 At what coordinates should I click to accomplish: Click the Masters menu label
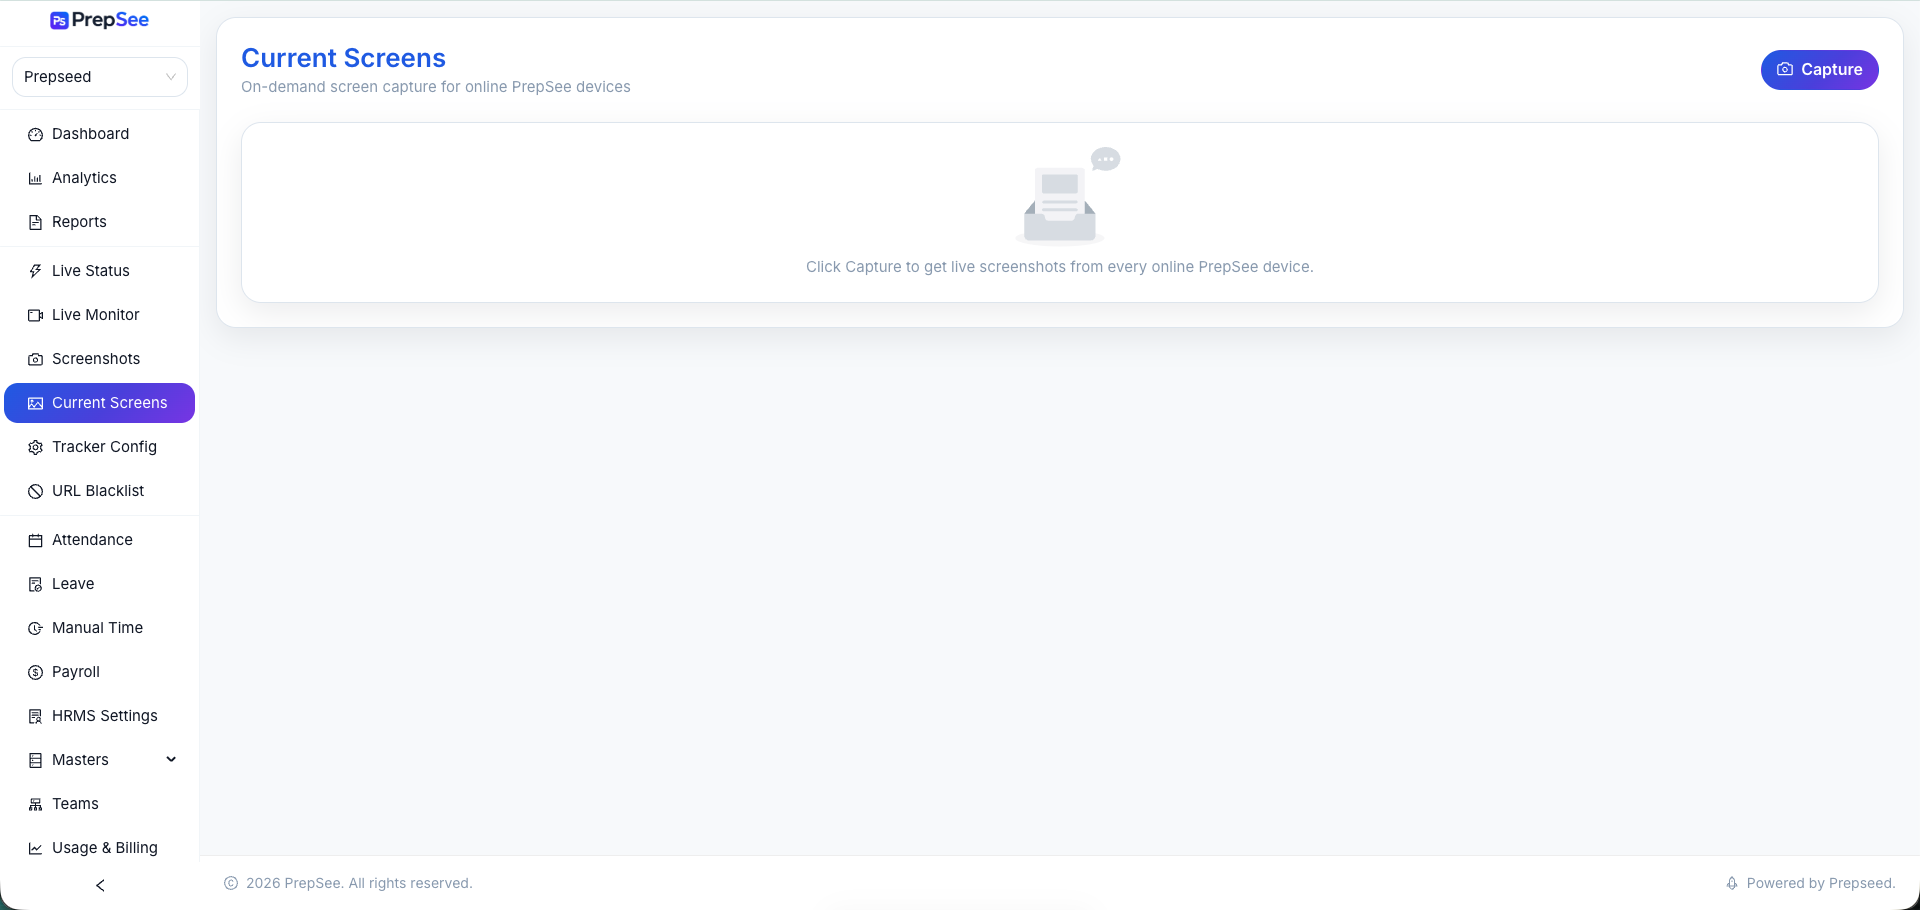(x=80, y=760)
